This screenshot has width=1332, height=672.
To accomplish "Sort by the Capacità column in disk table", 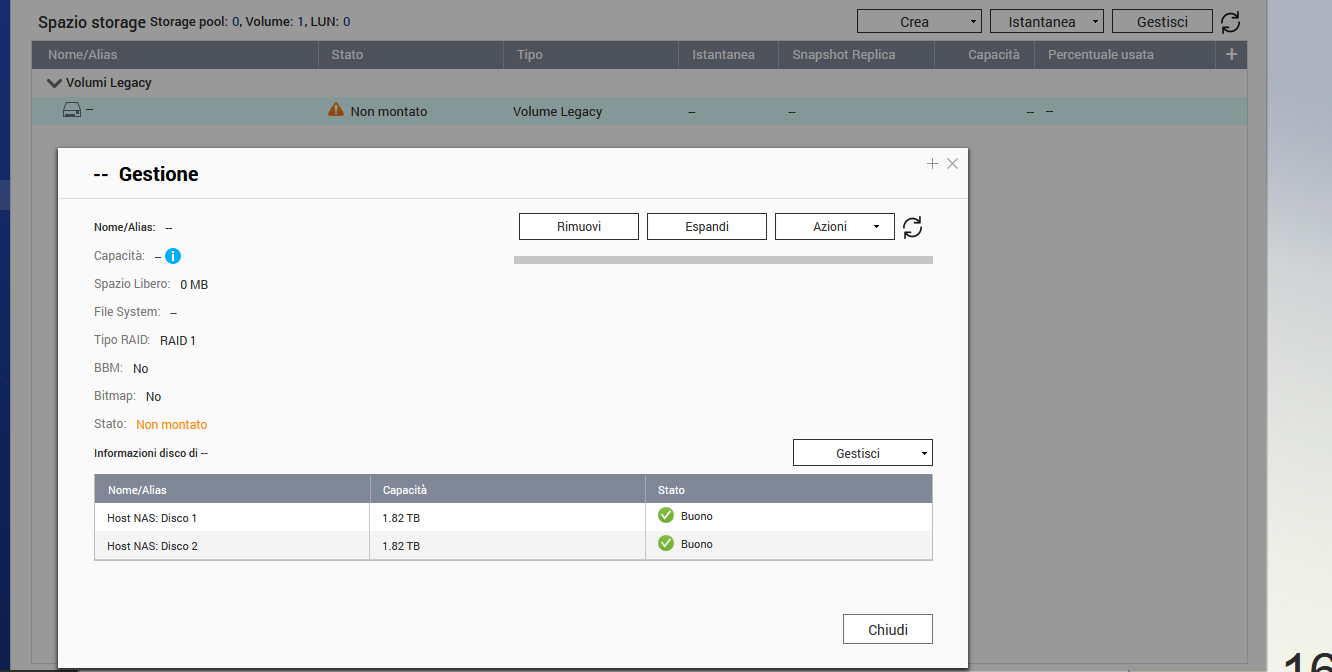I will click(x=405, y=490).
